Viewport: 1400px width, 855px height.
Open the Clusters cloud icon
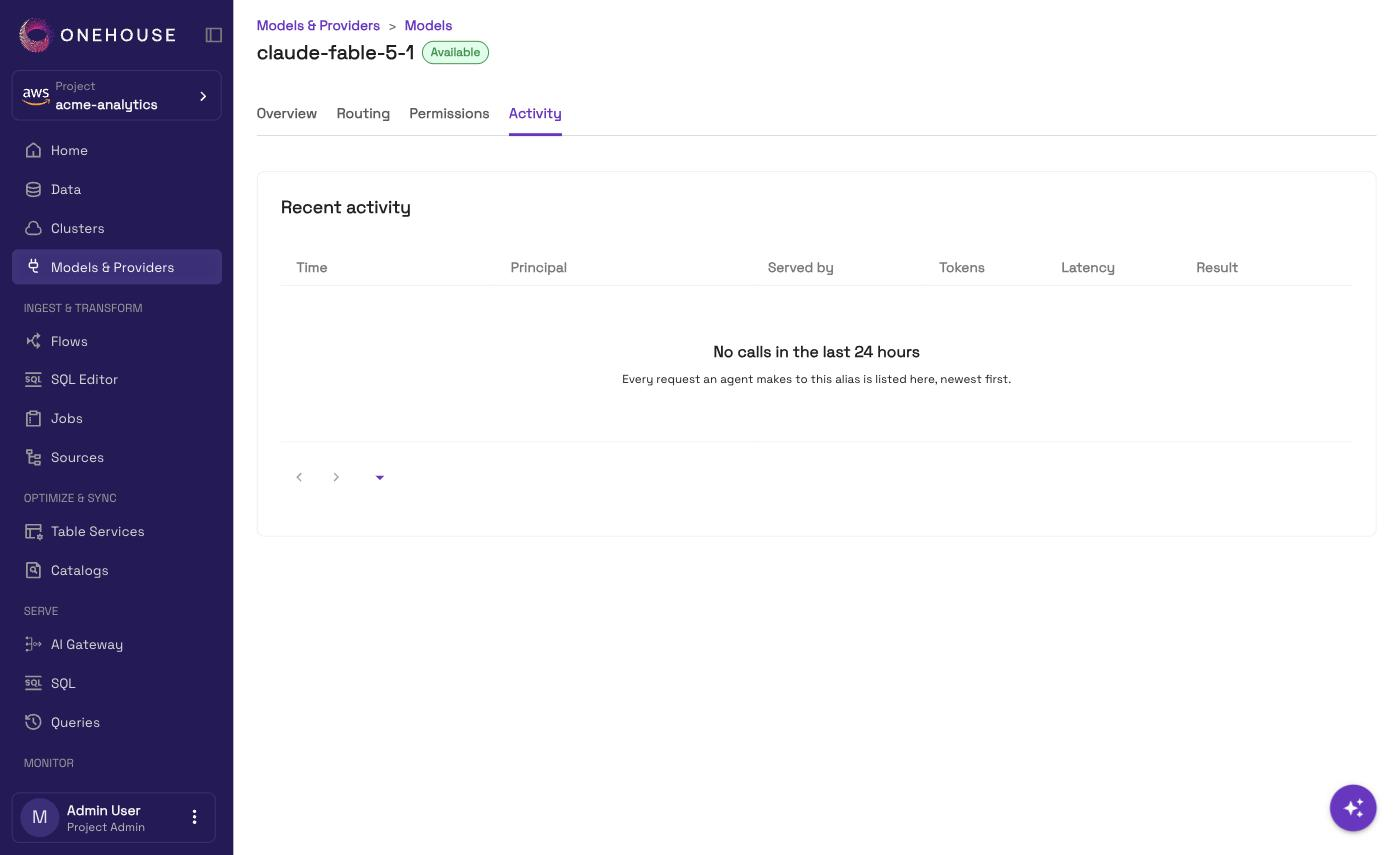(33, 228)
